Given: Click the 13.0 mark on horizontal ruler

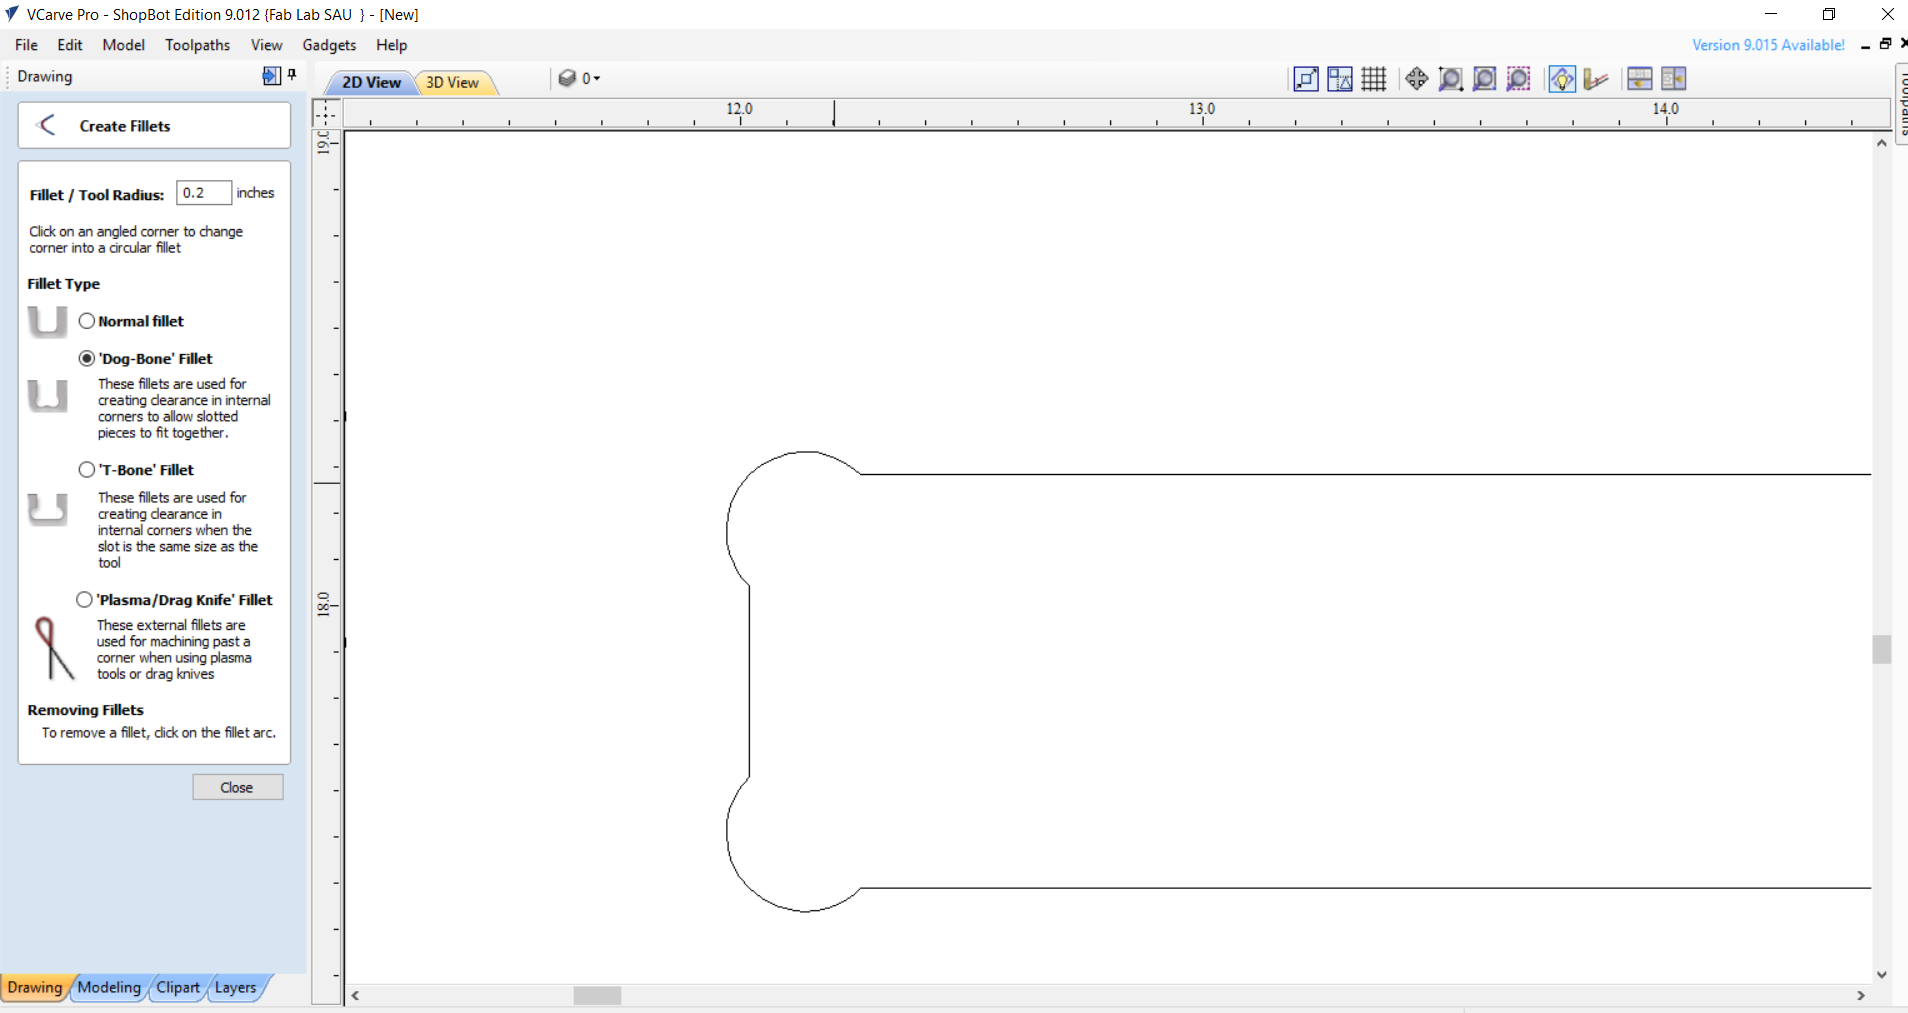Looking at the screenshot, I should 1202,109.
